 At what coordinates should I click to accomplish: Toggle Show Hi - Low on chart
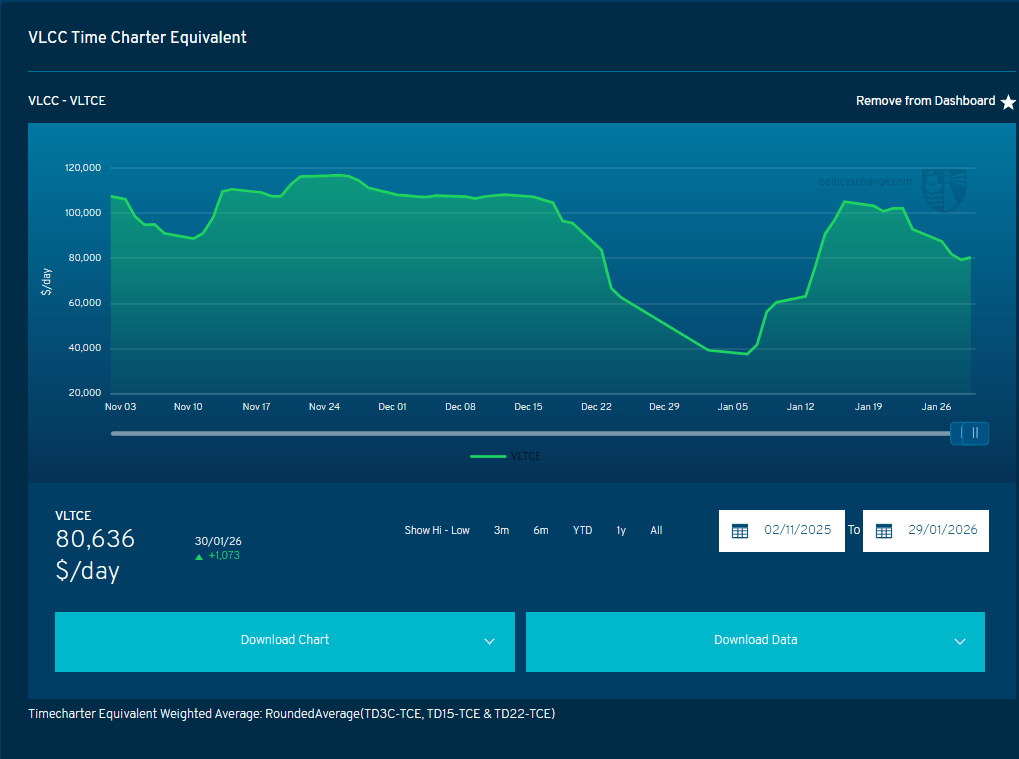point(436,530)
